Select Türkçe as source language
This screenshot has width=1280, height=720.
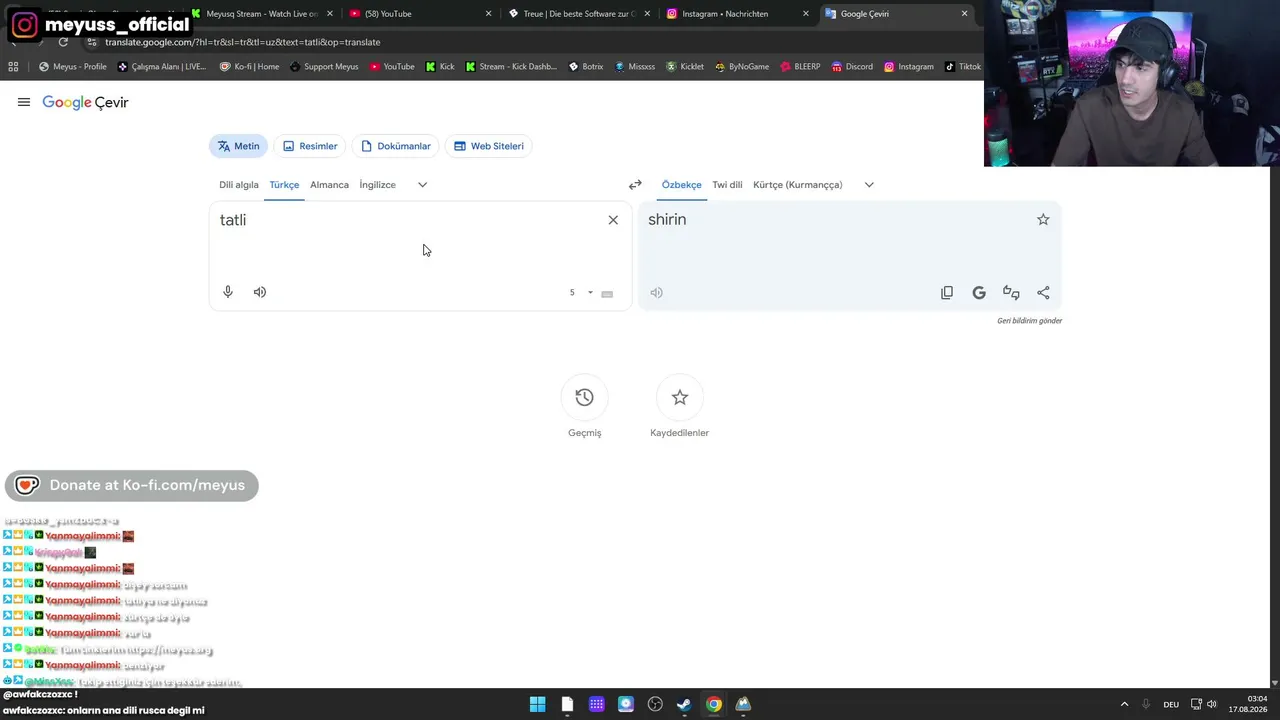point(284,185)
